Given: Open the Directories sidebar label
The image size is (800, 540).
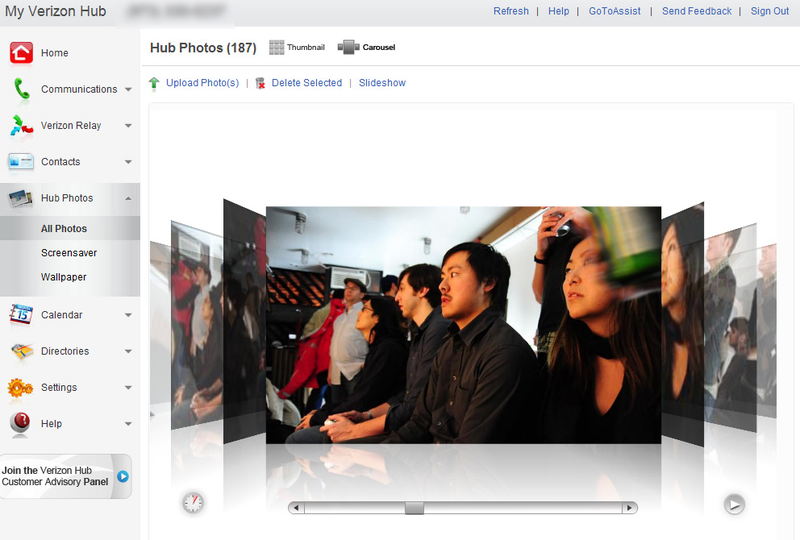Looking at the screenshot, I should 65,351.
